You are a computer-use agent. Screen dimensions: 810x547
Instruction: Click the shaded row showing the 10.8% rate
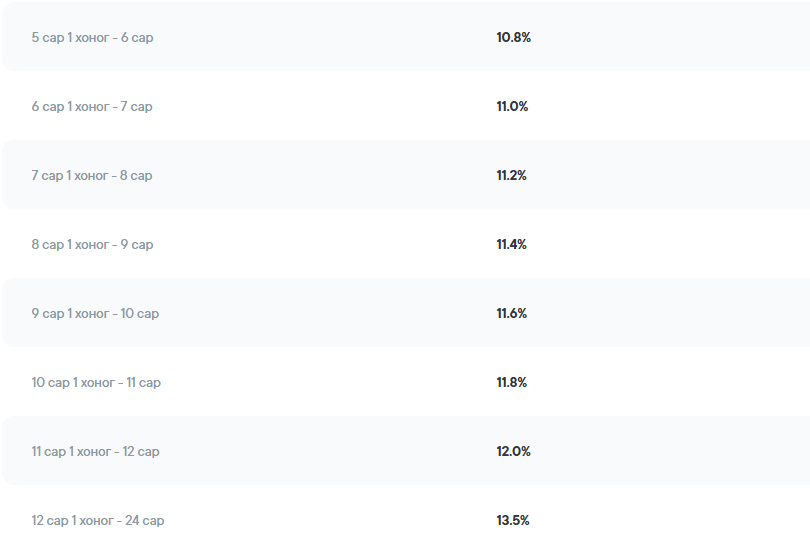(300, 38)
